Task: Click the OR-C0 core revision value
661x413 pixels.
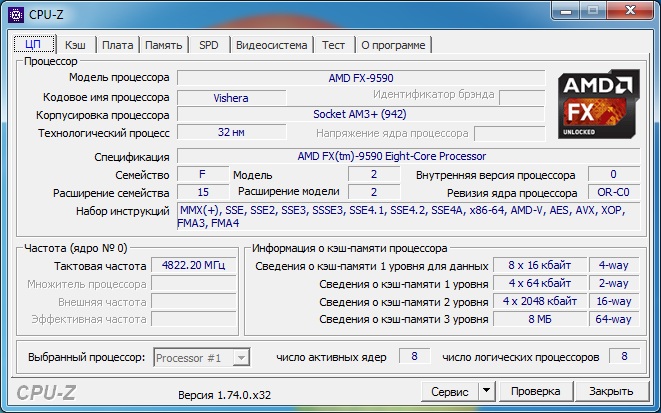Action: [x=614, y=192]
